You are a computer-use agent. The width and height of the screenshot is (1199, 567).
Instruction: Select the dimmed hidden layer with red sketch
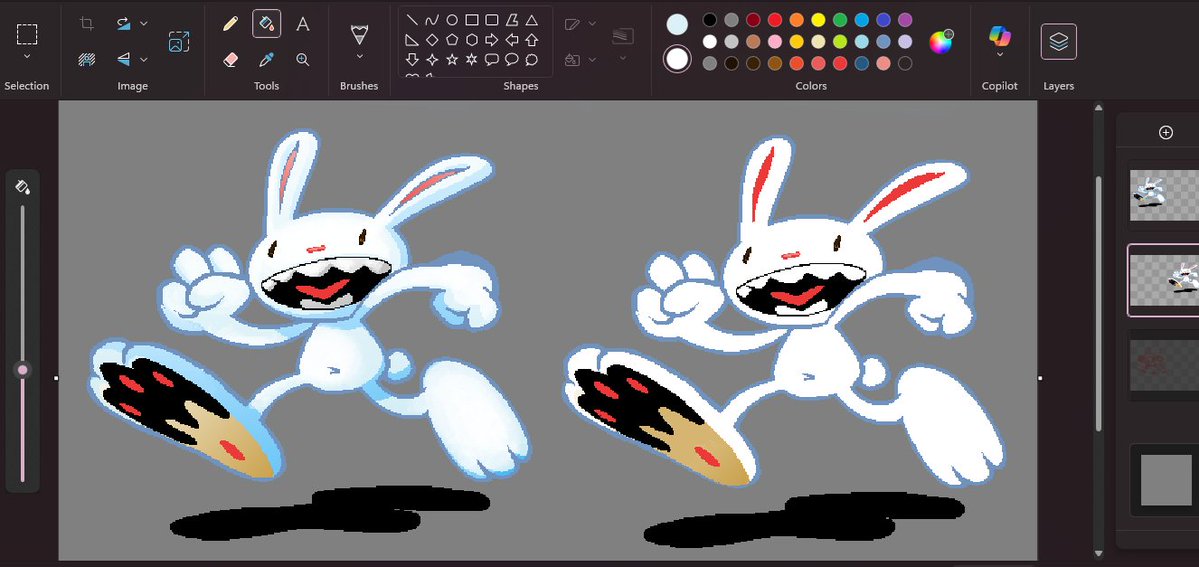pos(1164,365)
